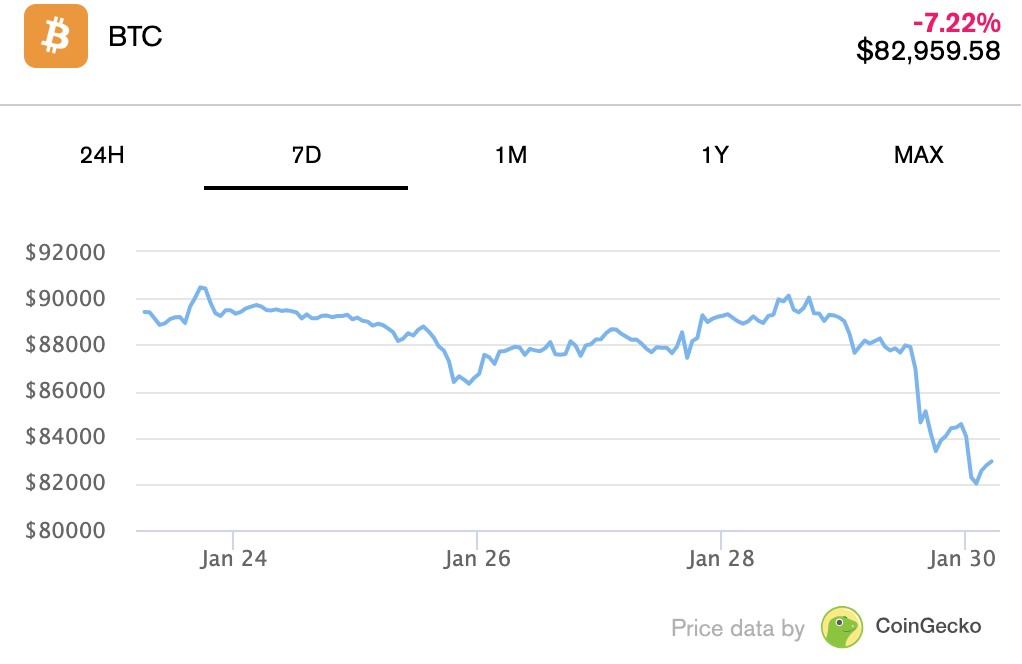Click the CoinGecko text link
Screen dimensions: 1022x664
(928, 627)
